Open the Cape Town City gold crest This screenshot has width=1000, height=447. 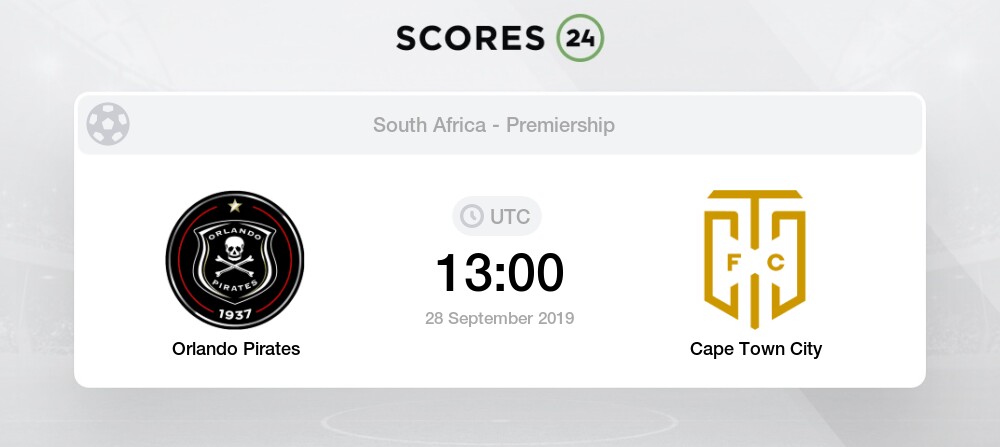pyautogui.click(x=755, y=259)
